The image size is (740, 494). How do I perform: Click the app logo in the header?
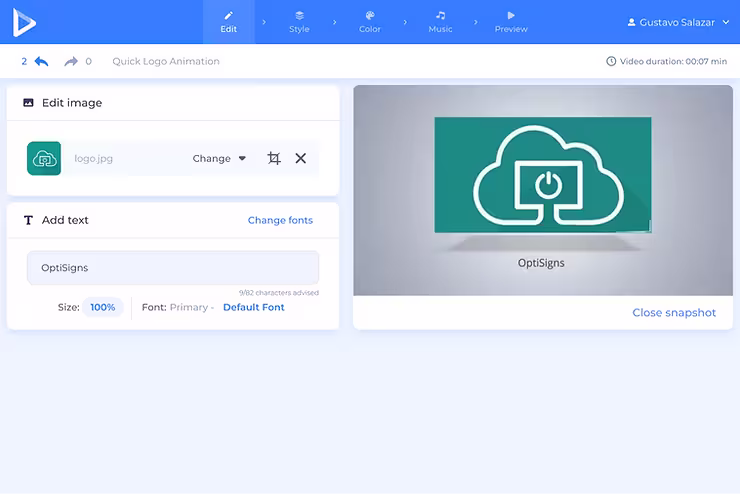tap(24, 22)
